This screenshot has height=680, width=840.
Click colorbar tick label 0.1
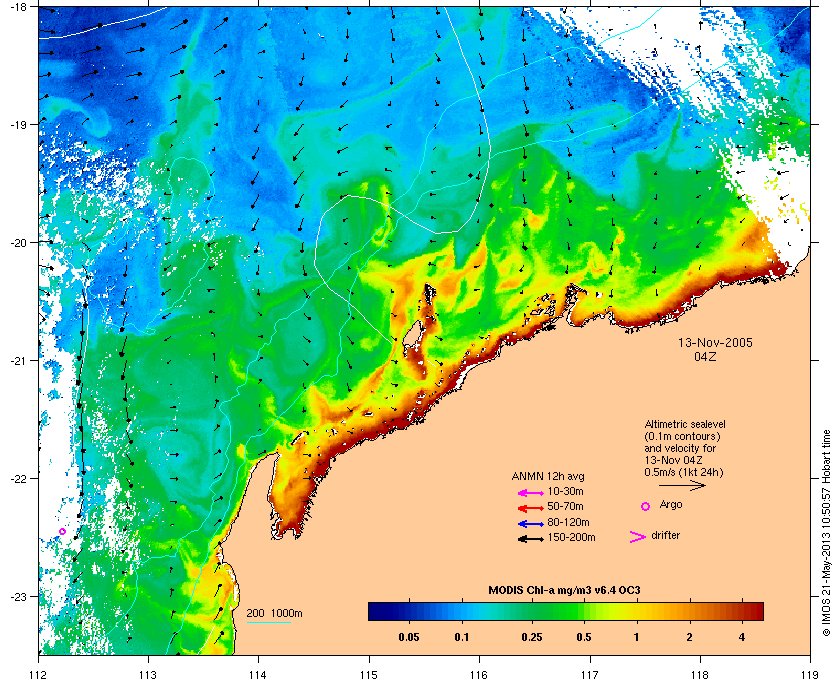462,637
